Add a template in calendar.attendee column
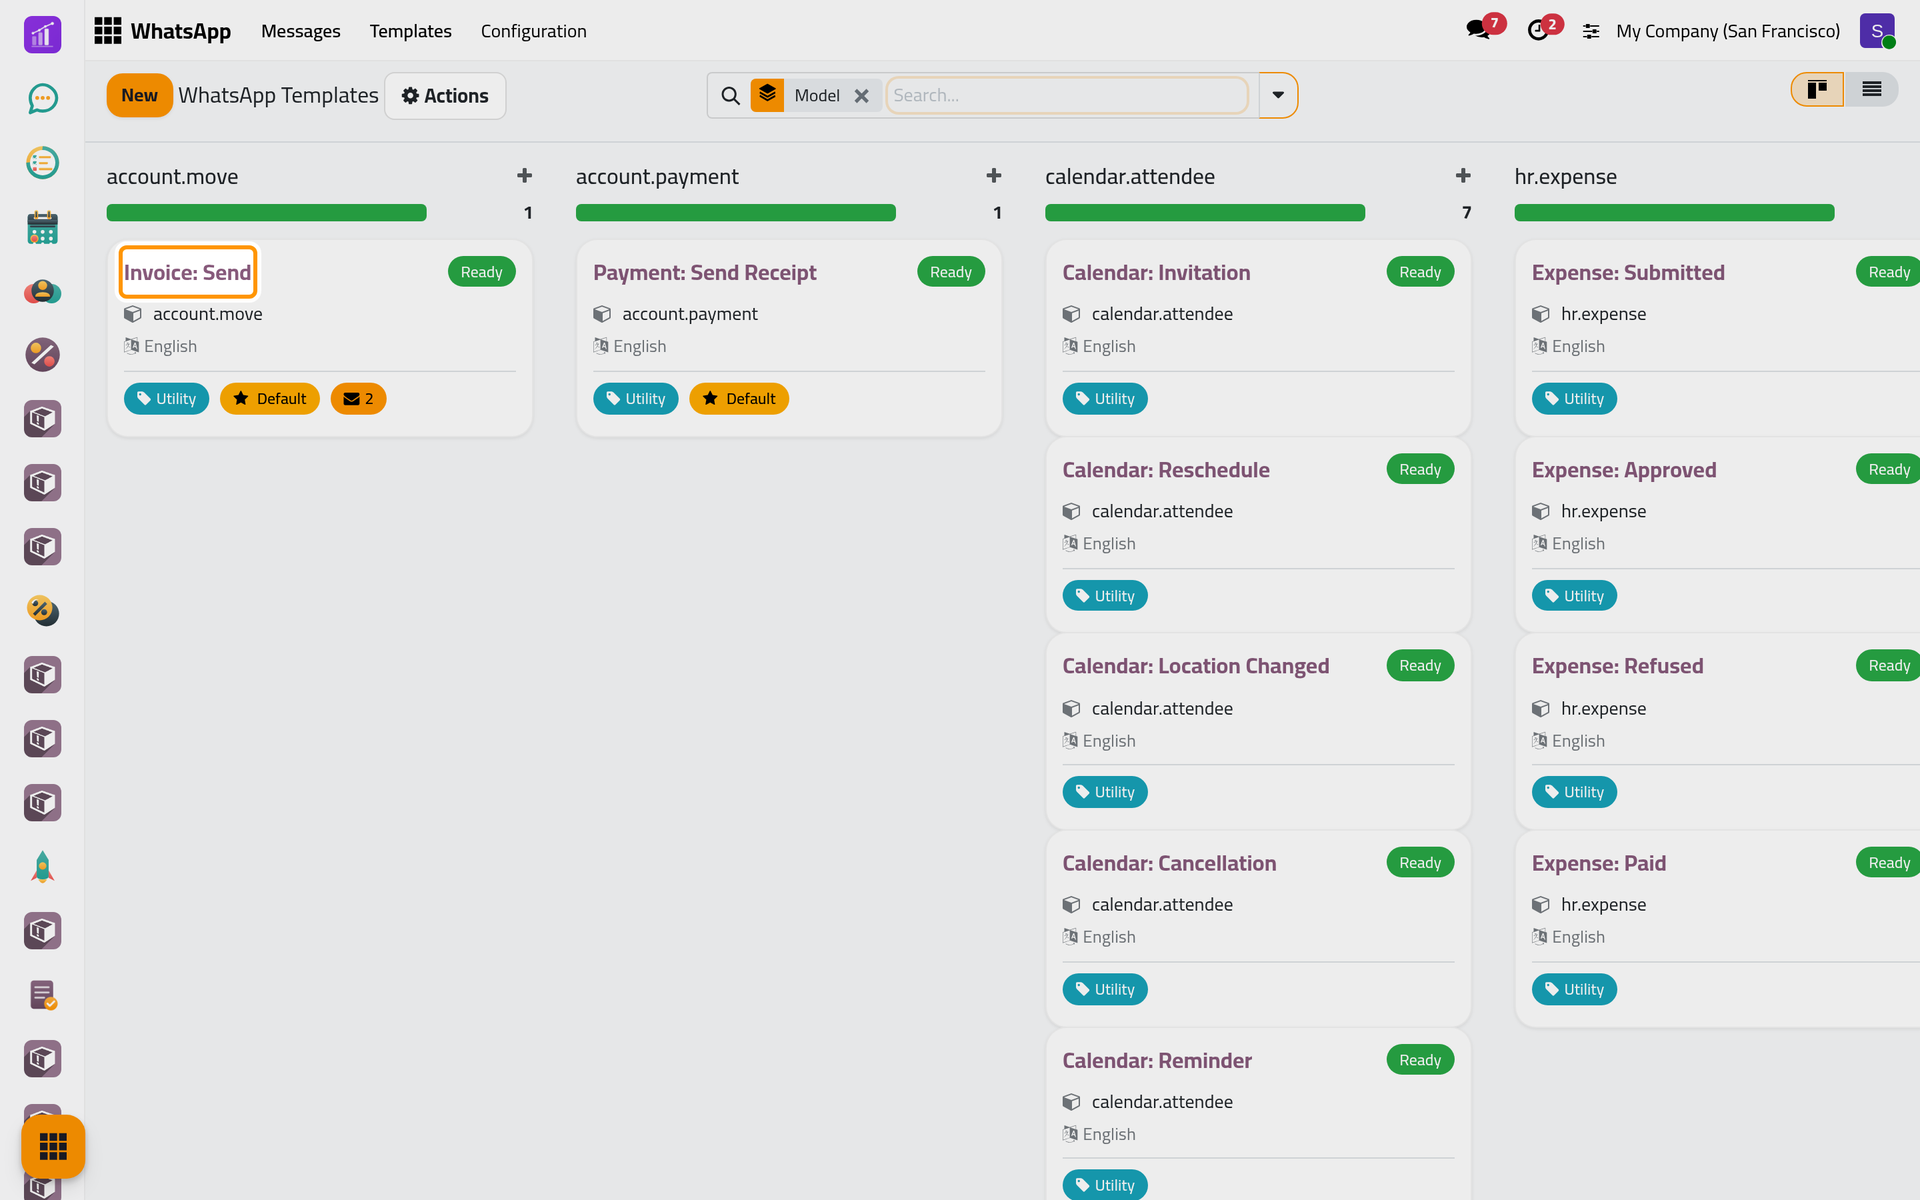Viewport: 1920px width, 1200px height. [x=1463, y=176]
